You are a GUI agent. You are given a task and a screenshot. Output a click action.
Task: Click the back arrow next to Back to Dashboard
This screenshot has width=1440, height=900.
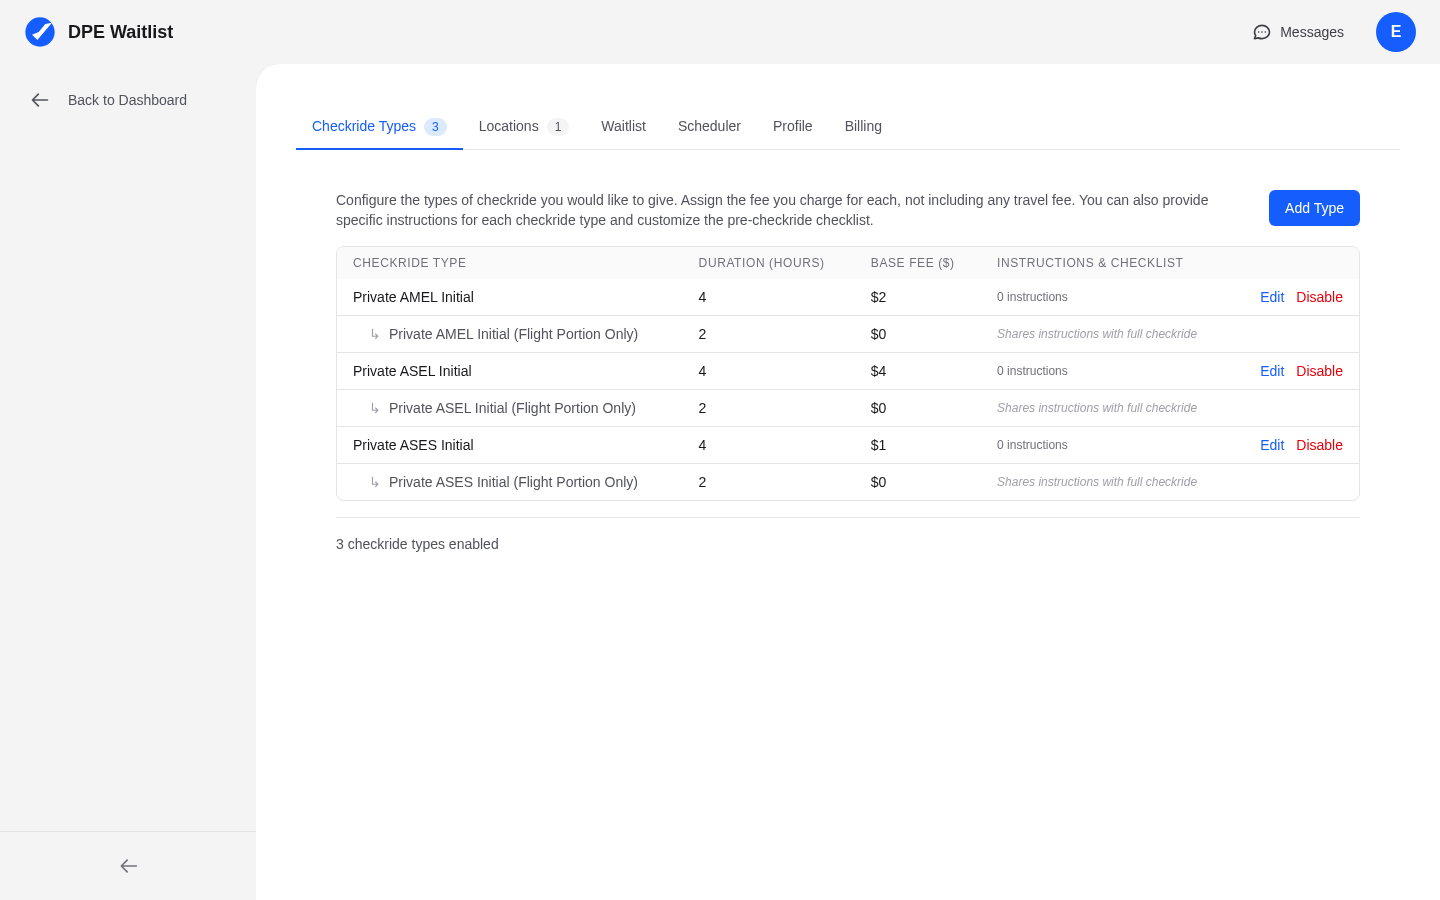(40, 100)
